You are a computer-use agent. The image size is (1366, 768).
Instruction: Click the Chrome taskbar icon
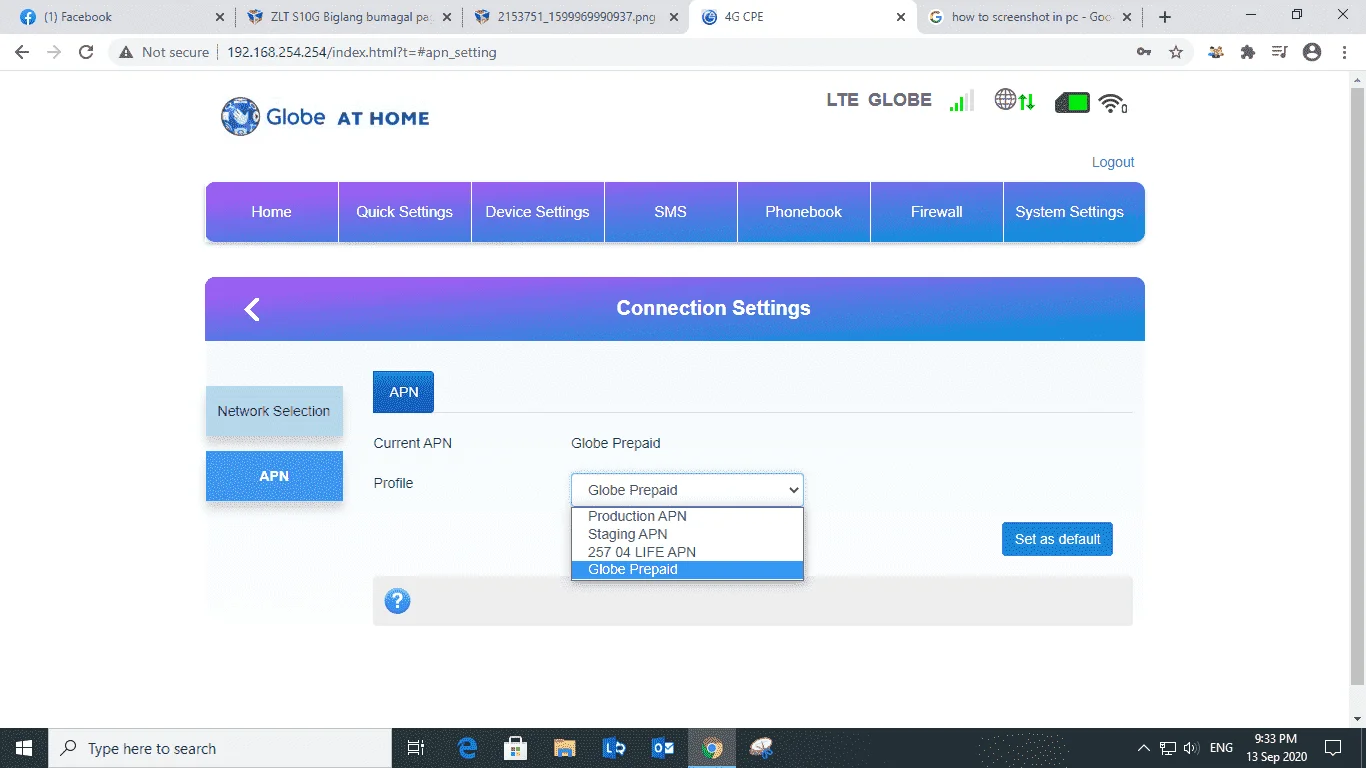pos(712,748)
